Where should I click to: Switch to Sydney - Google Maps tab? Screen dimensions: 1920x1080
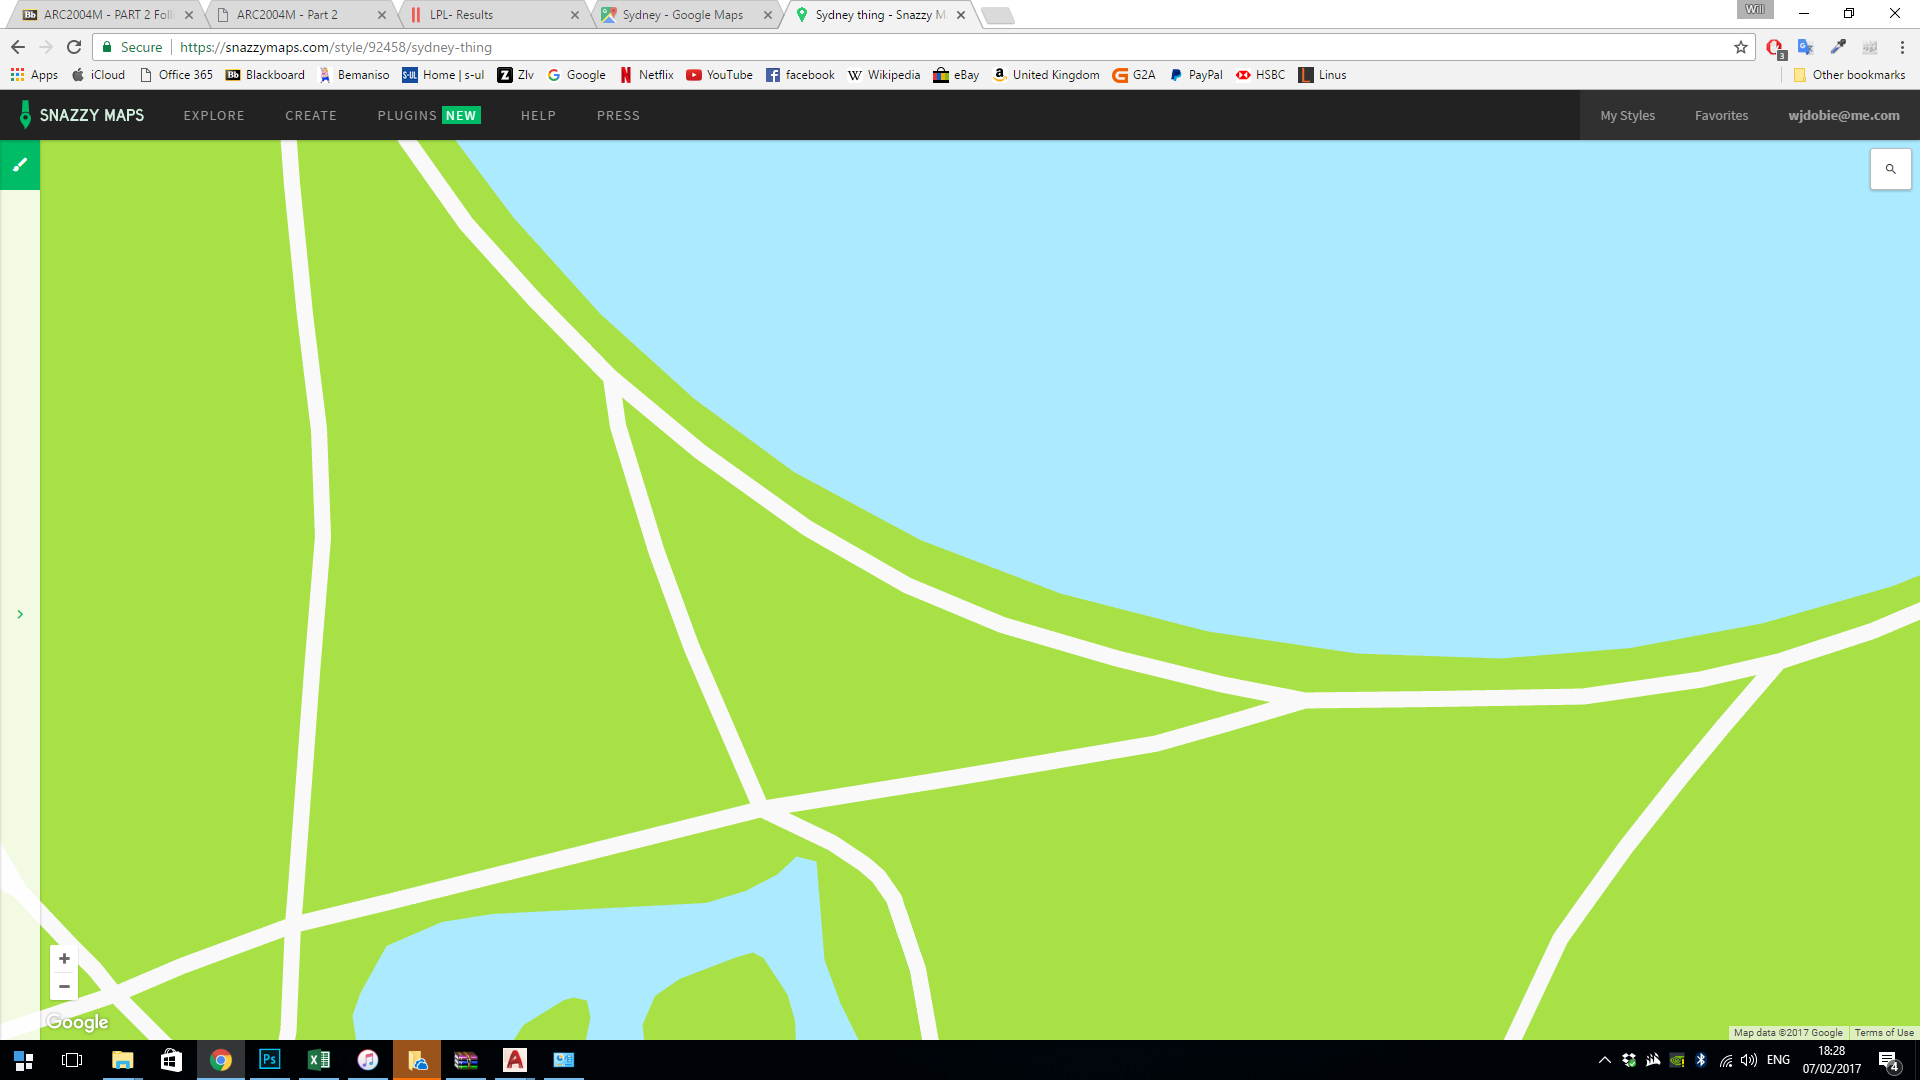tap(683, 15)
